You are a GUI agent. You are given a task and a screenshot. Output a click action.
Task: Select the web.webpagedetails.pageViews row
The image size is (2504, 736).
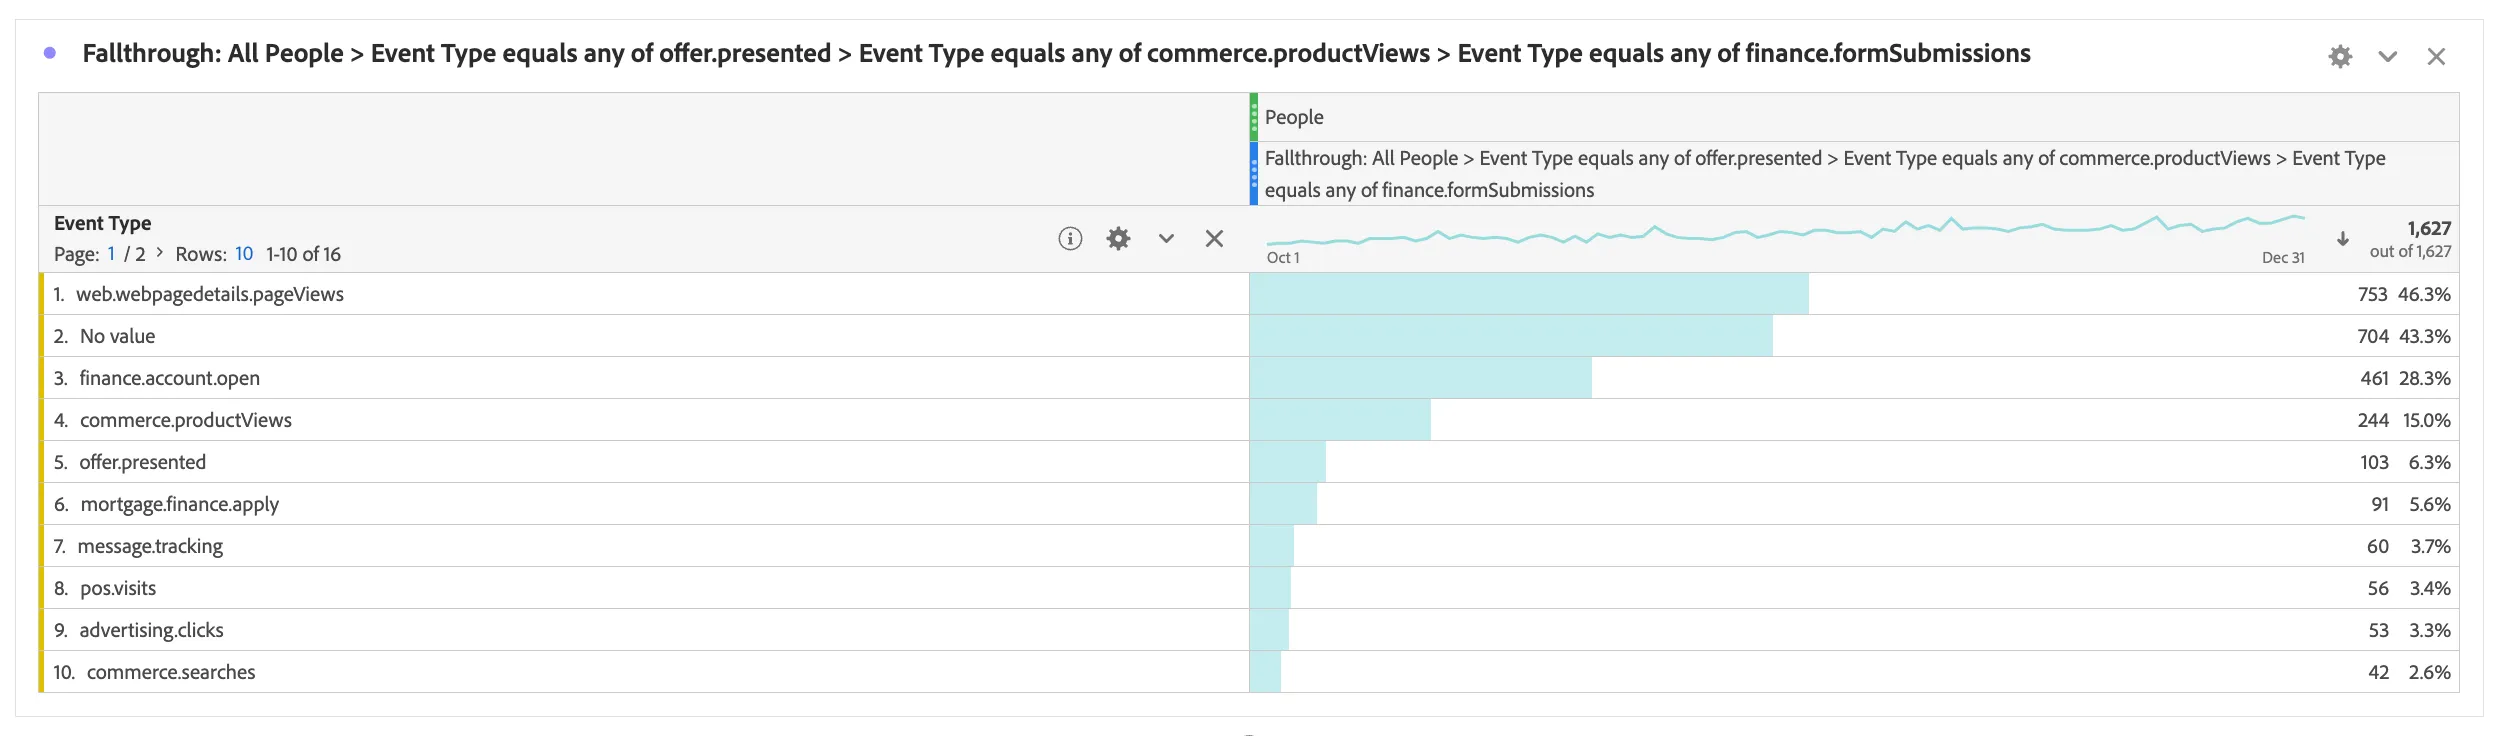[x=1249, y=294]
